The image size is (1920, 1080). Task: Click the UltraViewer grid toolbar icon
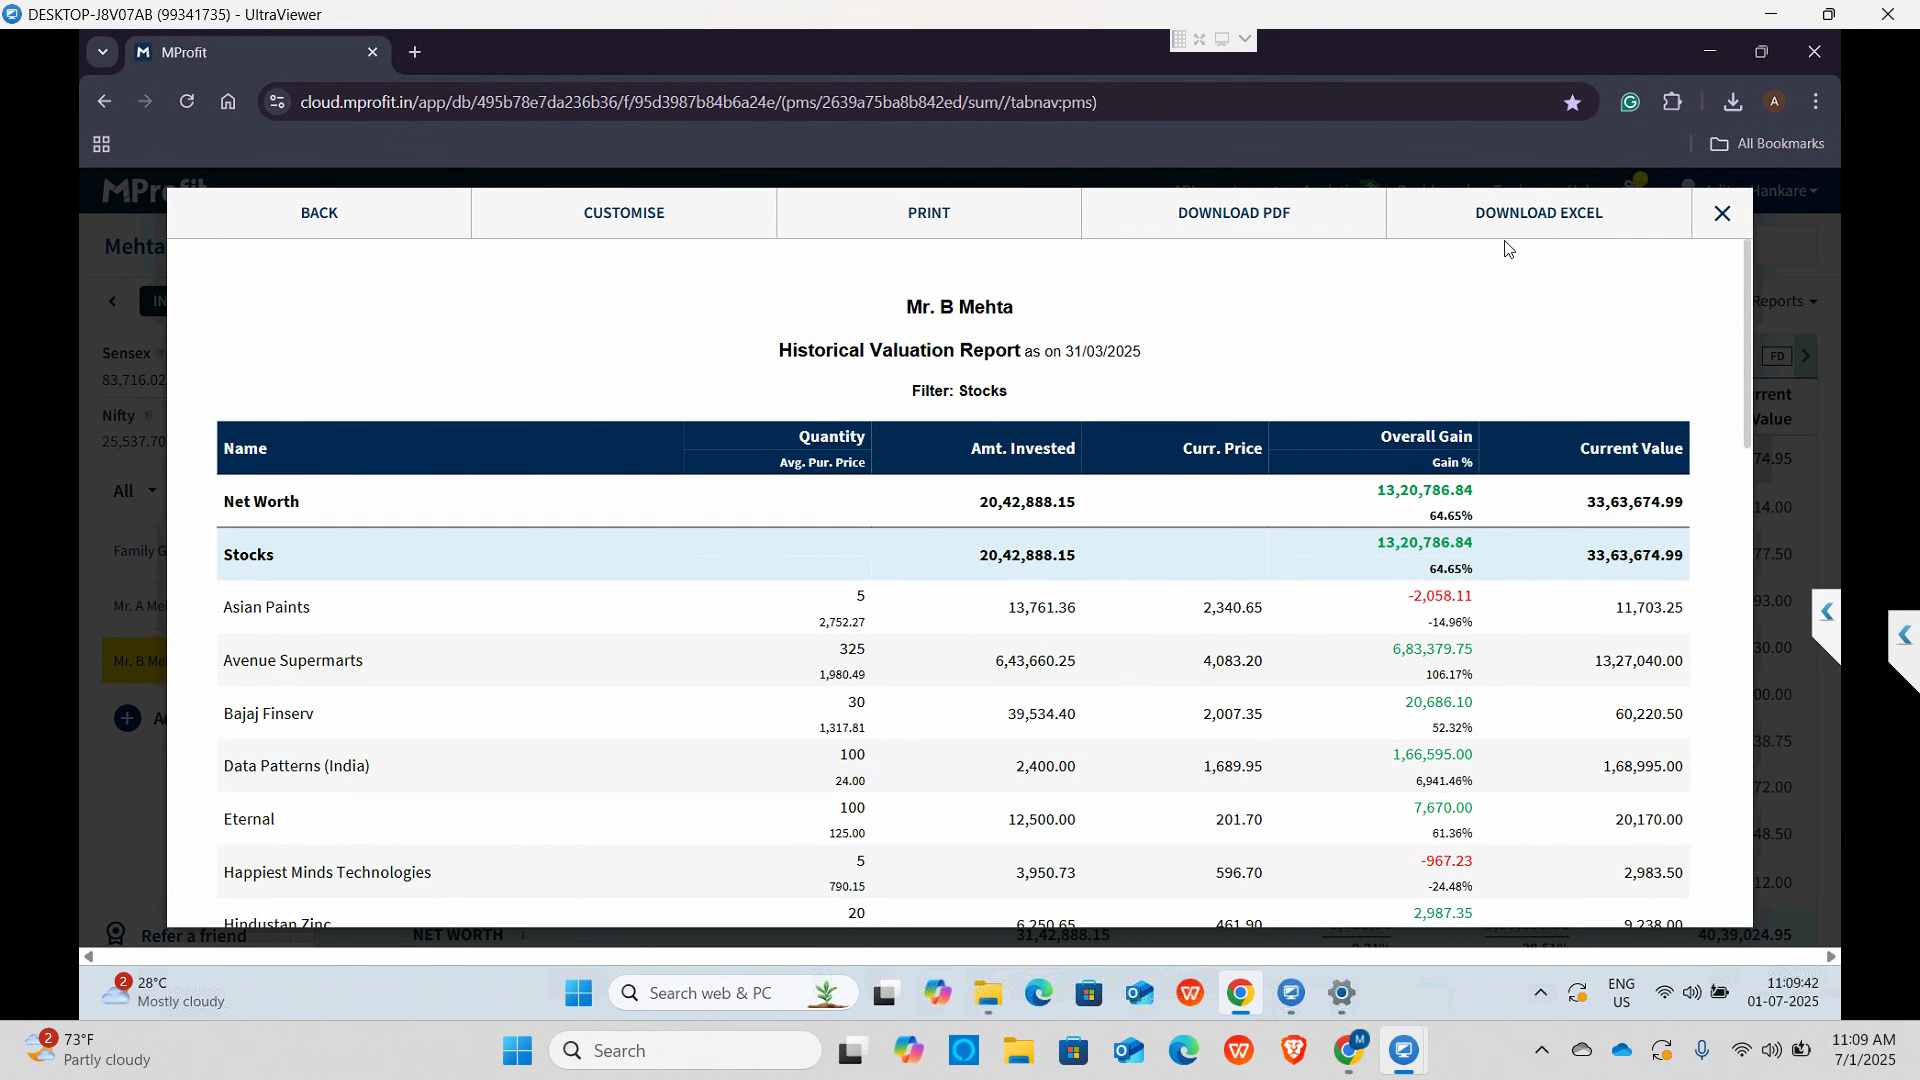pyautogui.click(x=1179, y=39)
